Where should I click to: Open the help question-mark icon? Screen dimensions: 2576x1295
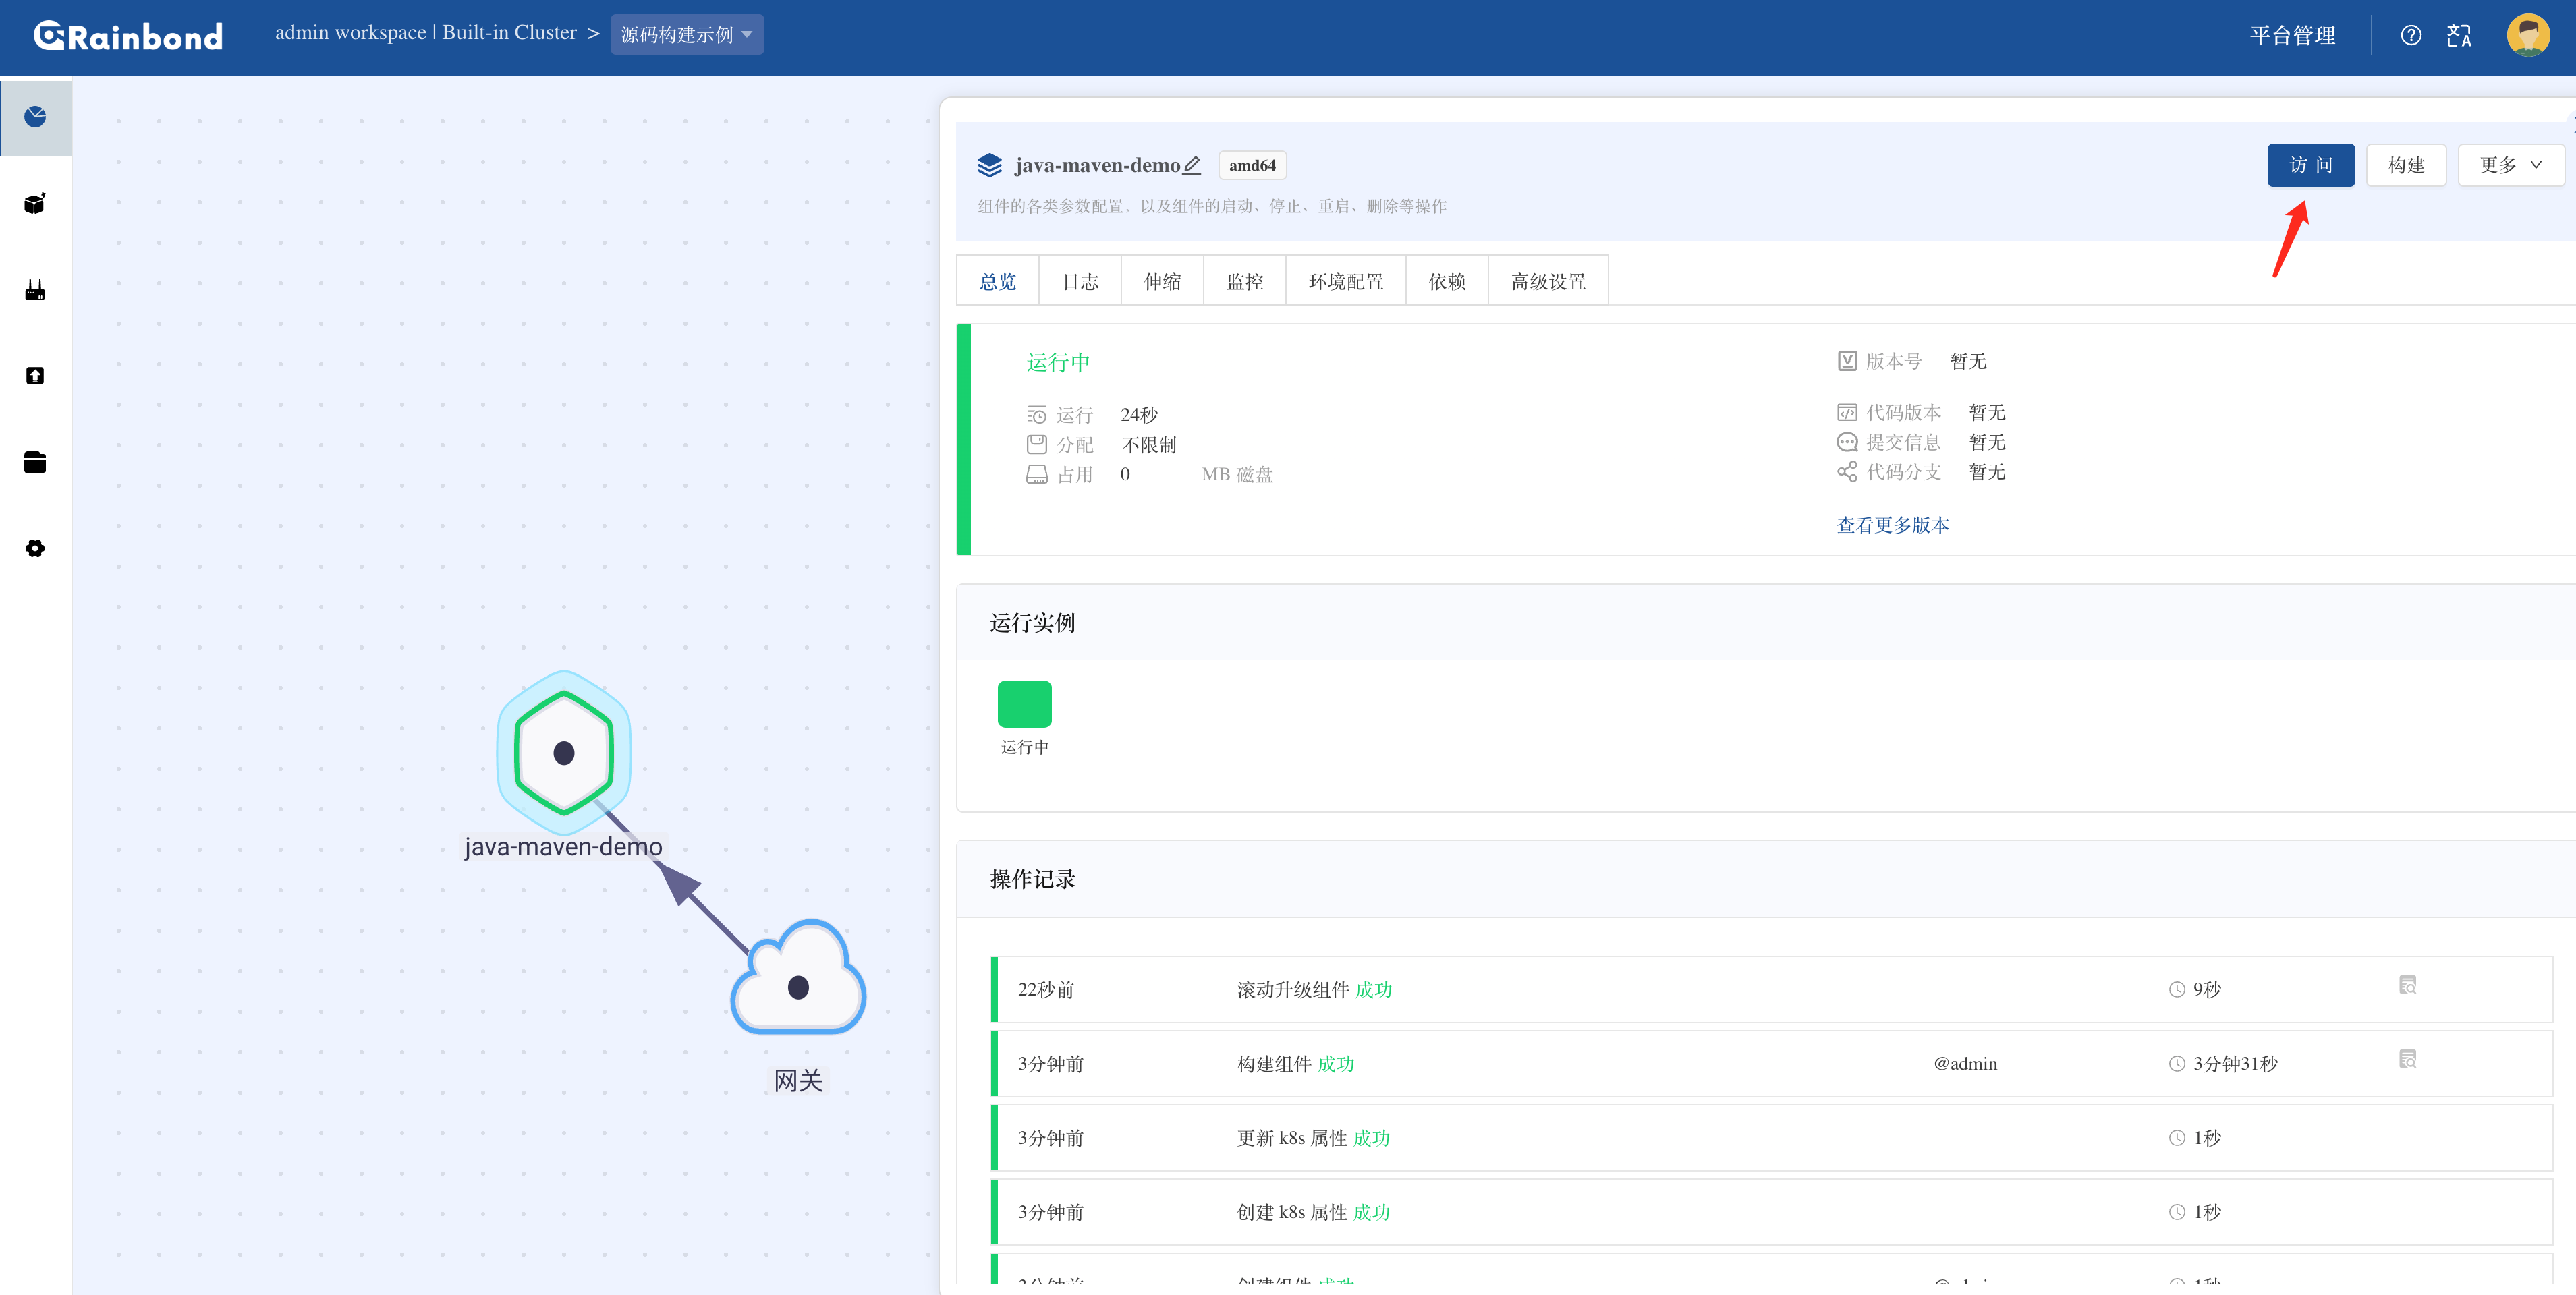pyautogui.click(x=2410, y=36)
